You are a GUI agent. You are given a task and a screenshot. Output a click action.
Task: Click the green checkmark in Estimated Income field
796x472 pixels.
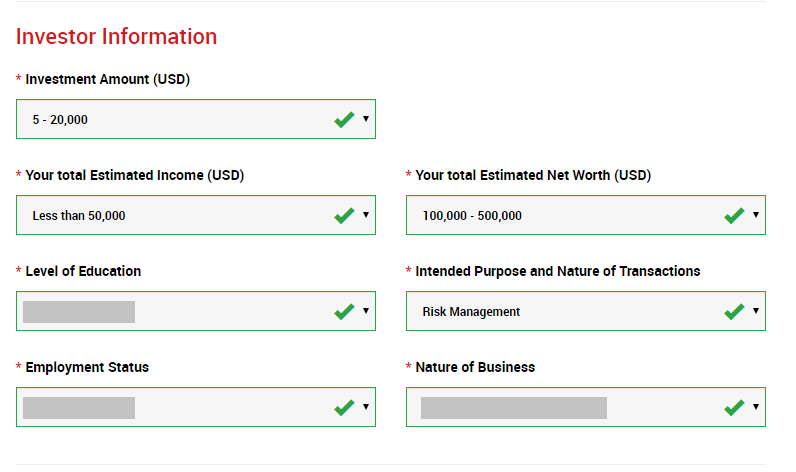coord(344,215)
